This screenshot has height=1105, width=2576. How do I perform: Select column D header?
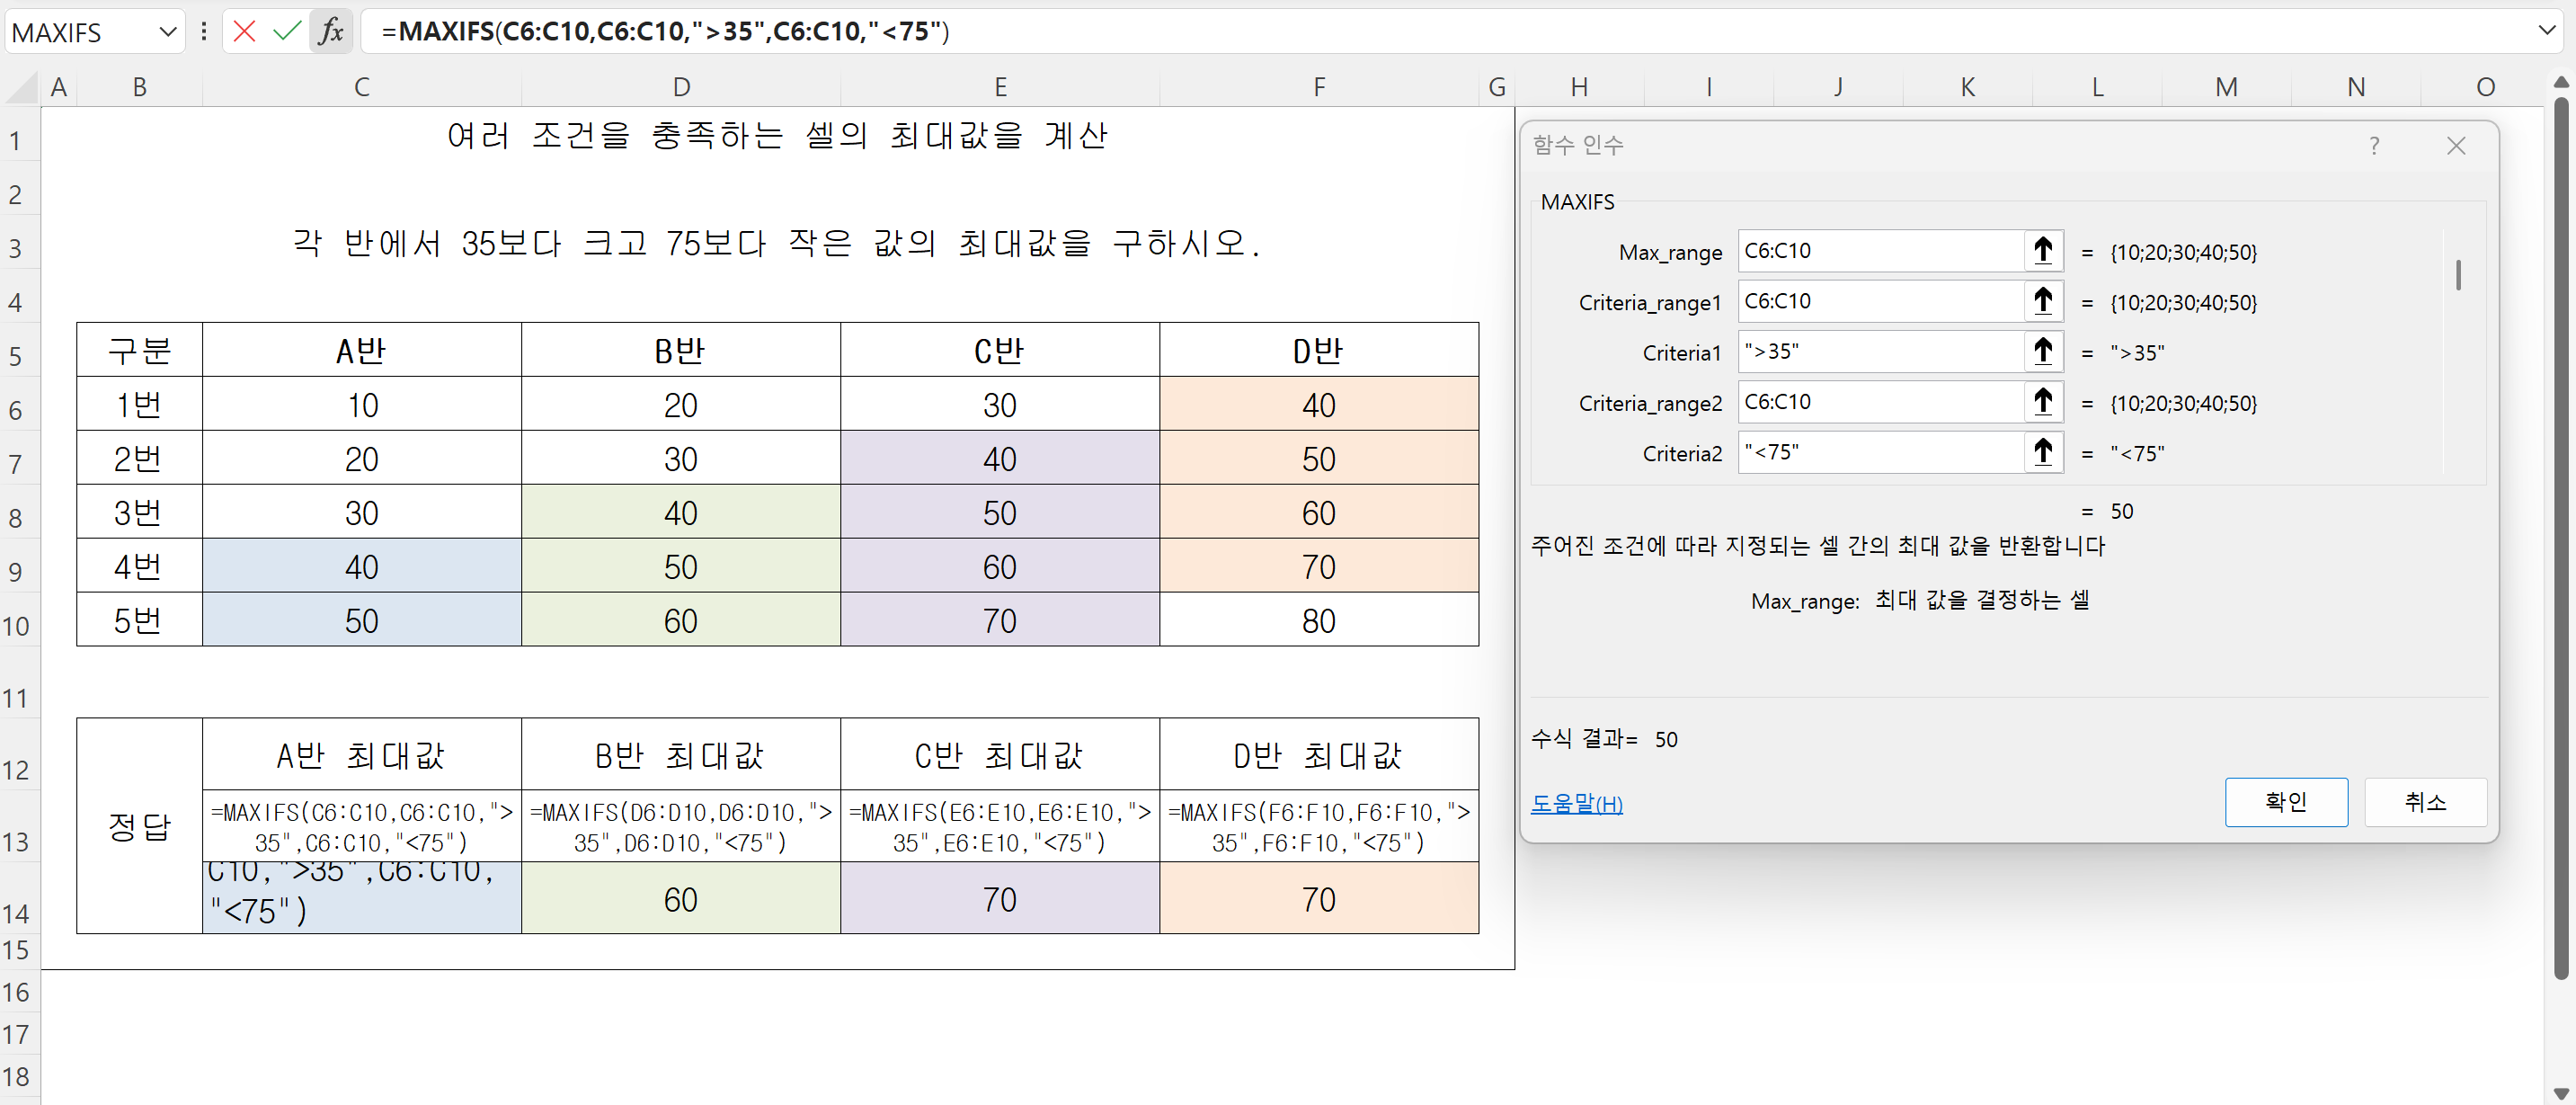681,87
